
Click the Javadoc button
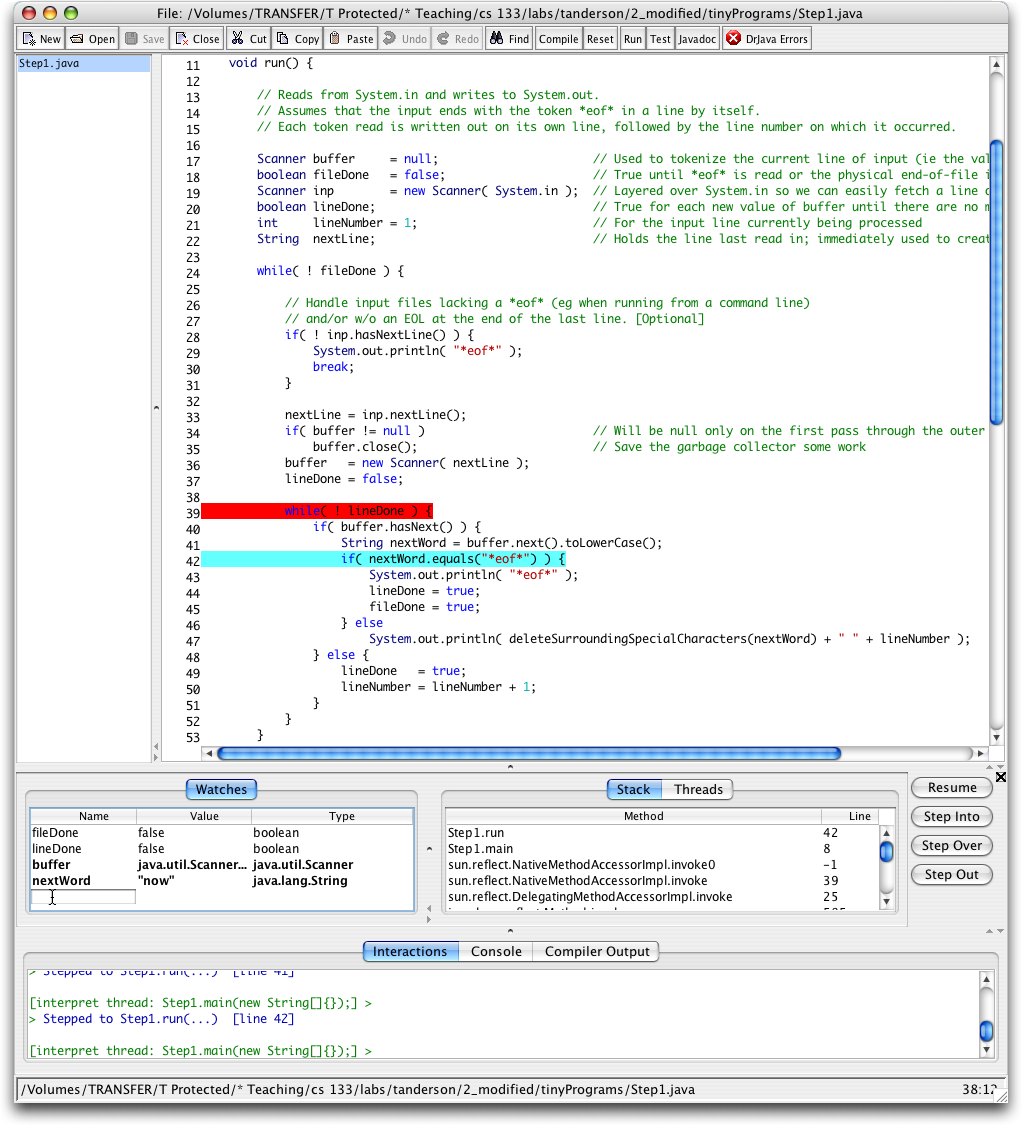click(x=697, y=39)
